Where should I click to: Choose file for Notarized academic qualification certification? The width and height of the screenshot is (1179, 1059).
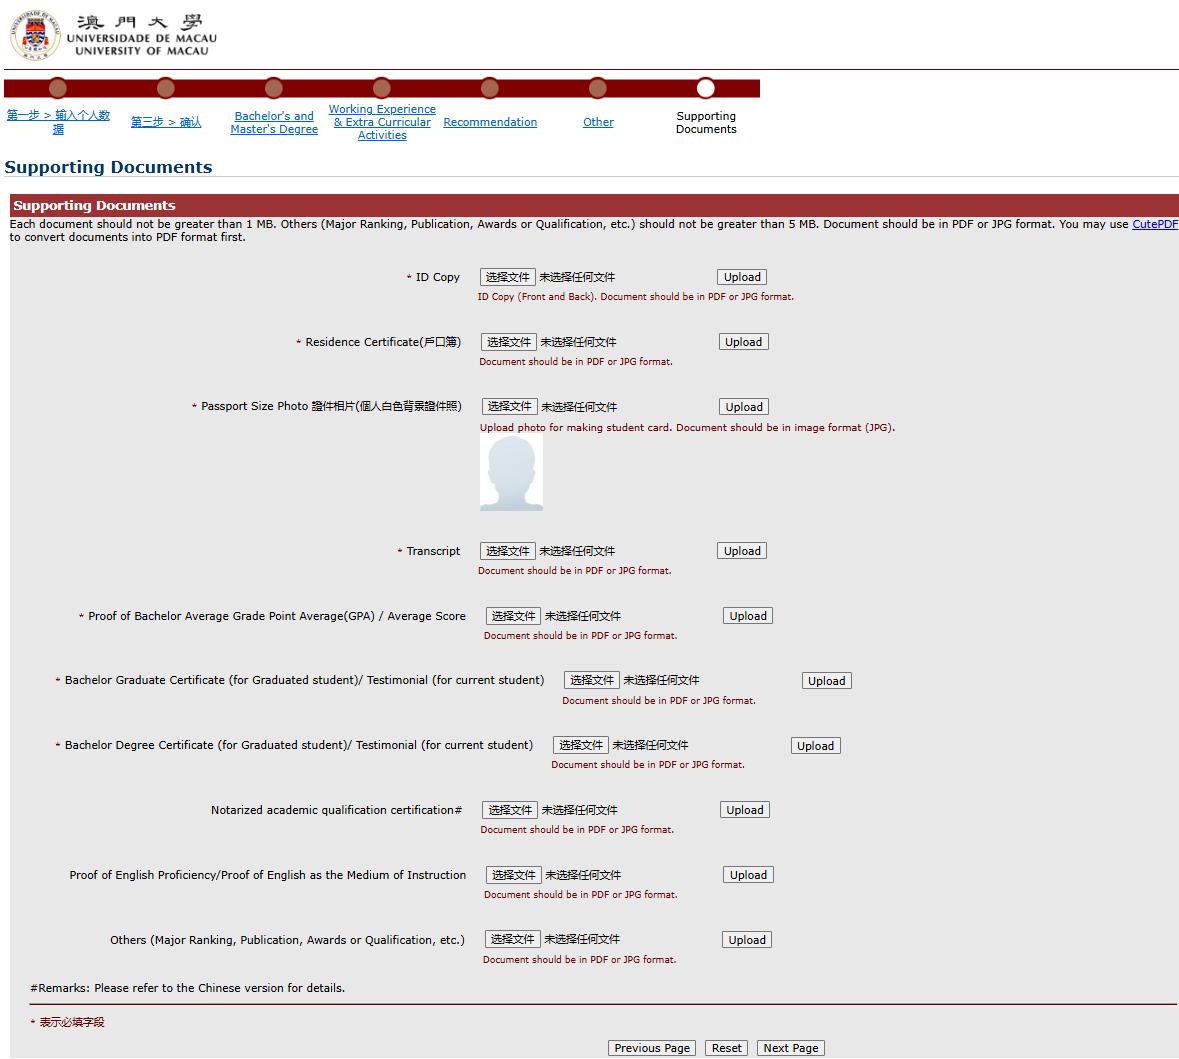click(x=510, y=810)
